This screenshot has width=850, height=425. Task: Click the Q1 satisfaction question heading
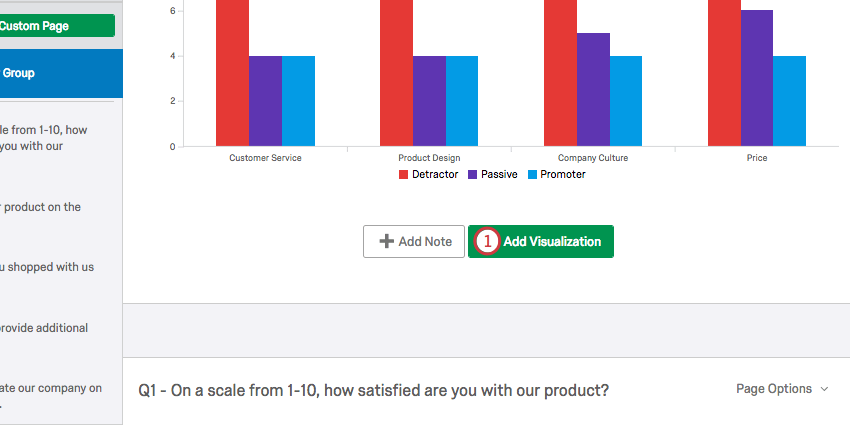point(373,389)
